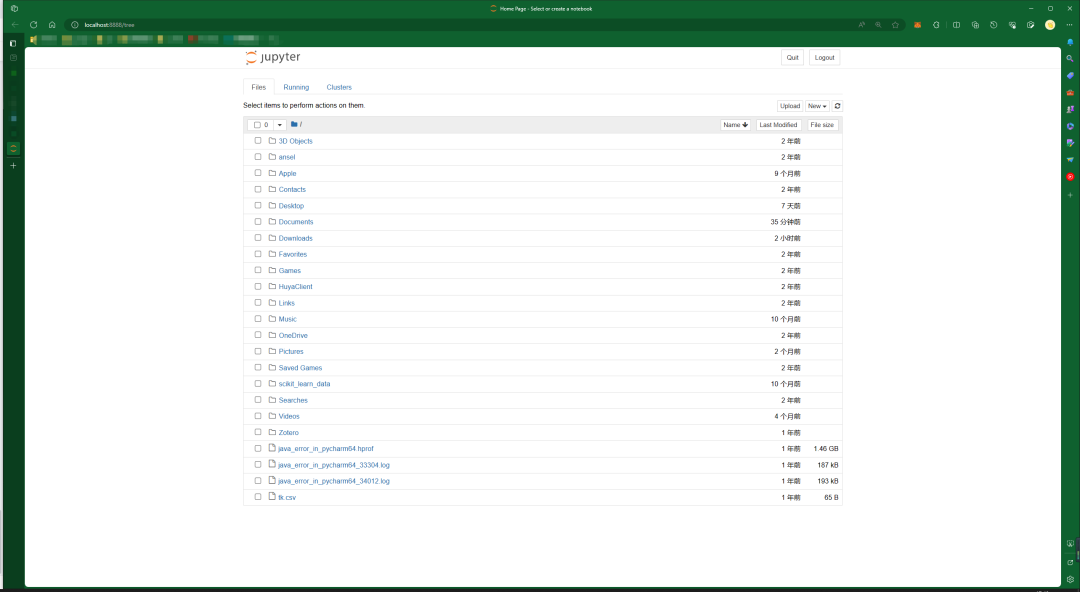This screenshot has width=1080, height=592.
Task: Open browser Collections
Action: [x=975, y=25]
